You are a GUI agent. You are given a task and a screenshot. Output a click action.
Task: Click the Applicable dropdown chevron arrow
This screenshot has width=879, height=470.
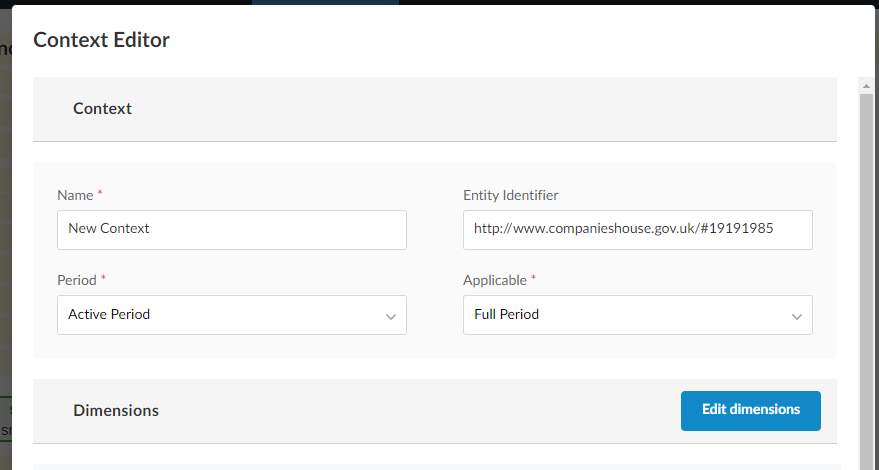point(796,316)
